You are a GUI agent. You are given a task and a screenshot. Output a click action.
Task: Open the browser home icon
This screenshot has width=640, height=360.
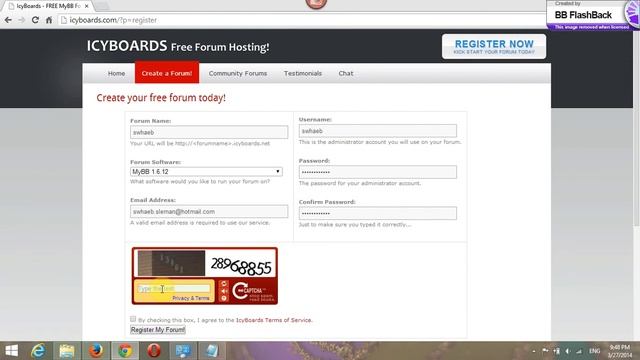click(49, 20)
